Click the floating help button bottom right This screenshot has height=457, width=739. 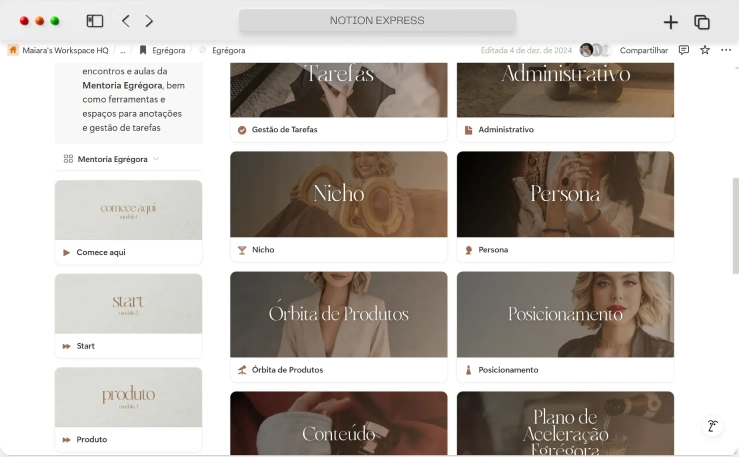point(713,425)
